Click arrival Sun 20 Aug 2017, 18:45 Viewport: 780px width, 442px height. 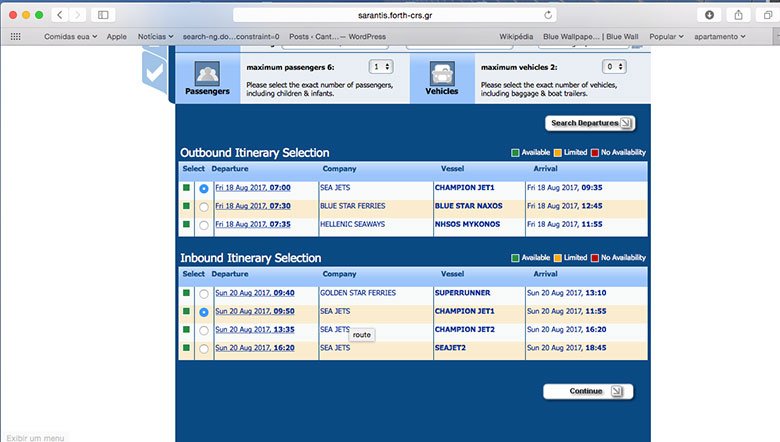coord(567,348)
